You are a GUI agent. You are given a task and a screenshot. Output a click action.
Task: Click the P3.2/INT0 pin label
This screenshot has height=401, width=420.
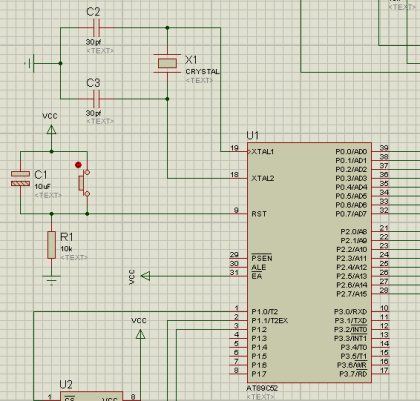[x=351, y=329]
